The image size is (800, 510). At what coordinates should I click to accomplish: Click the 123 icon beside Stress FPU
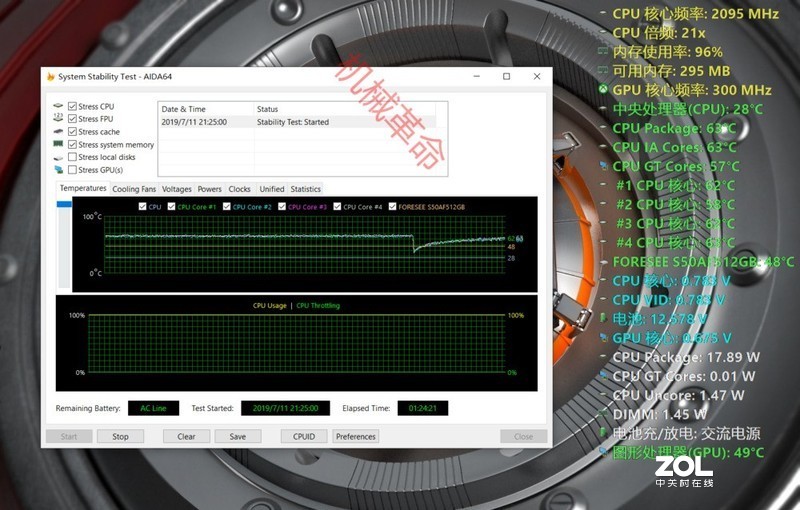(58, 118)
